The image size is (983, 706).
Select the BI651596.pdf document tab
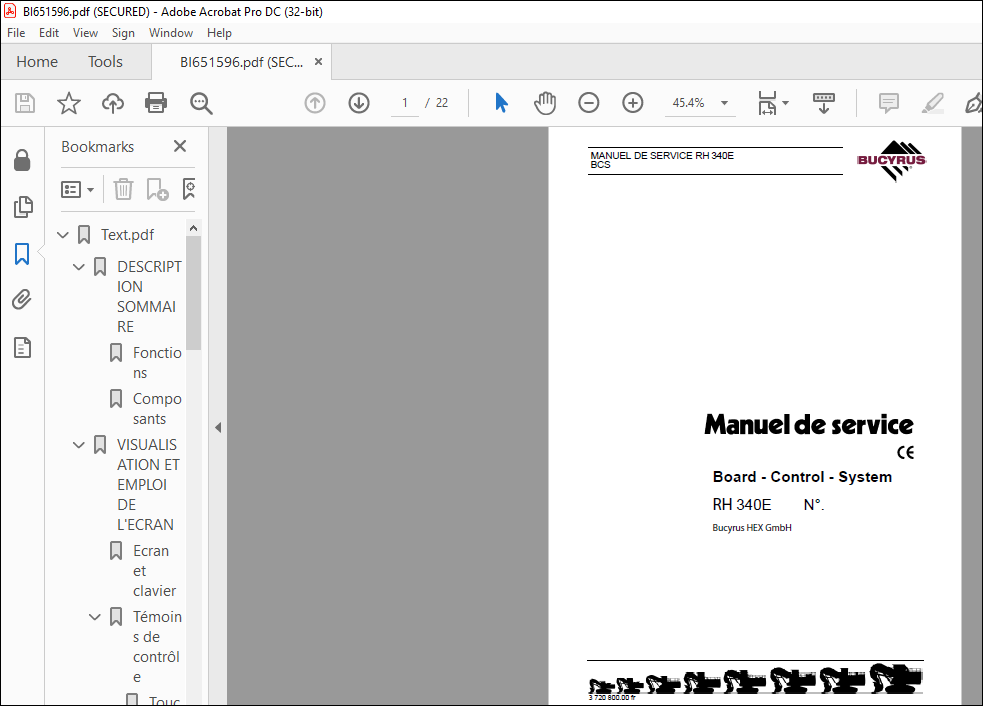pyautogui.click(x=241, y=62)
